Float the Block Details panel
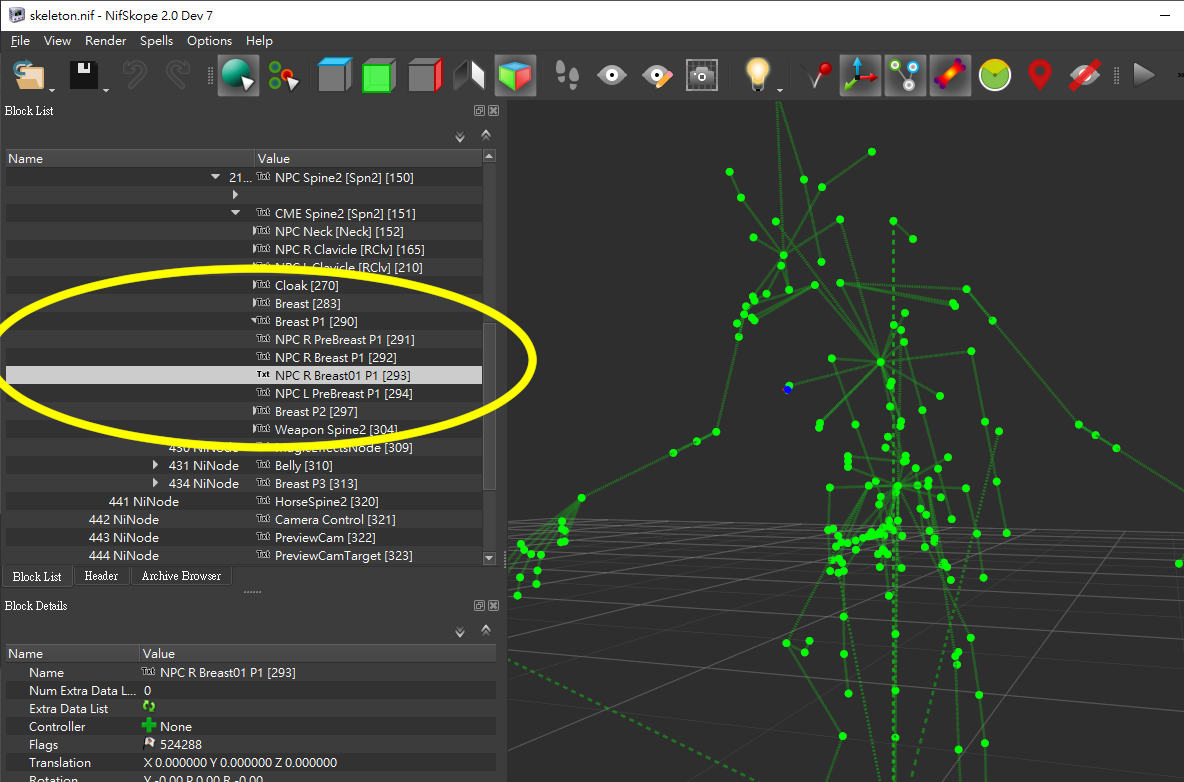1184x782 pixels. point(479,605)
